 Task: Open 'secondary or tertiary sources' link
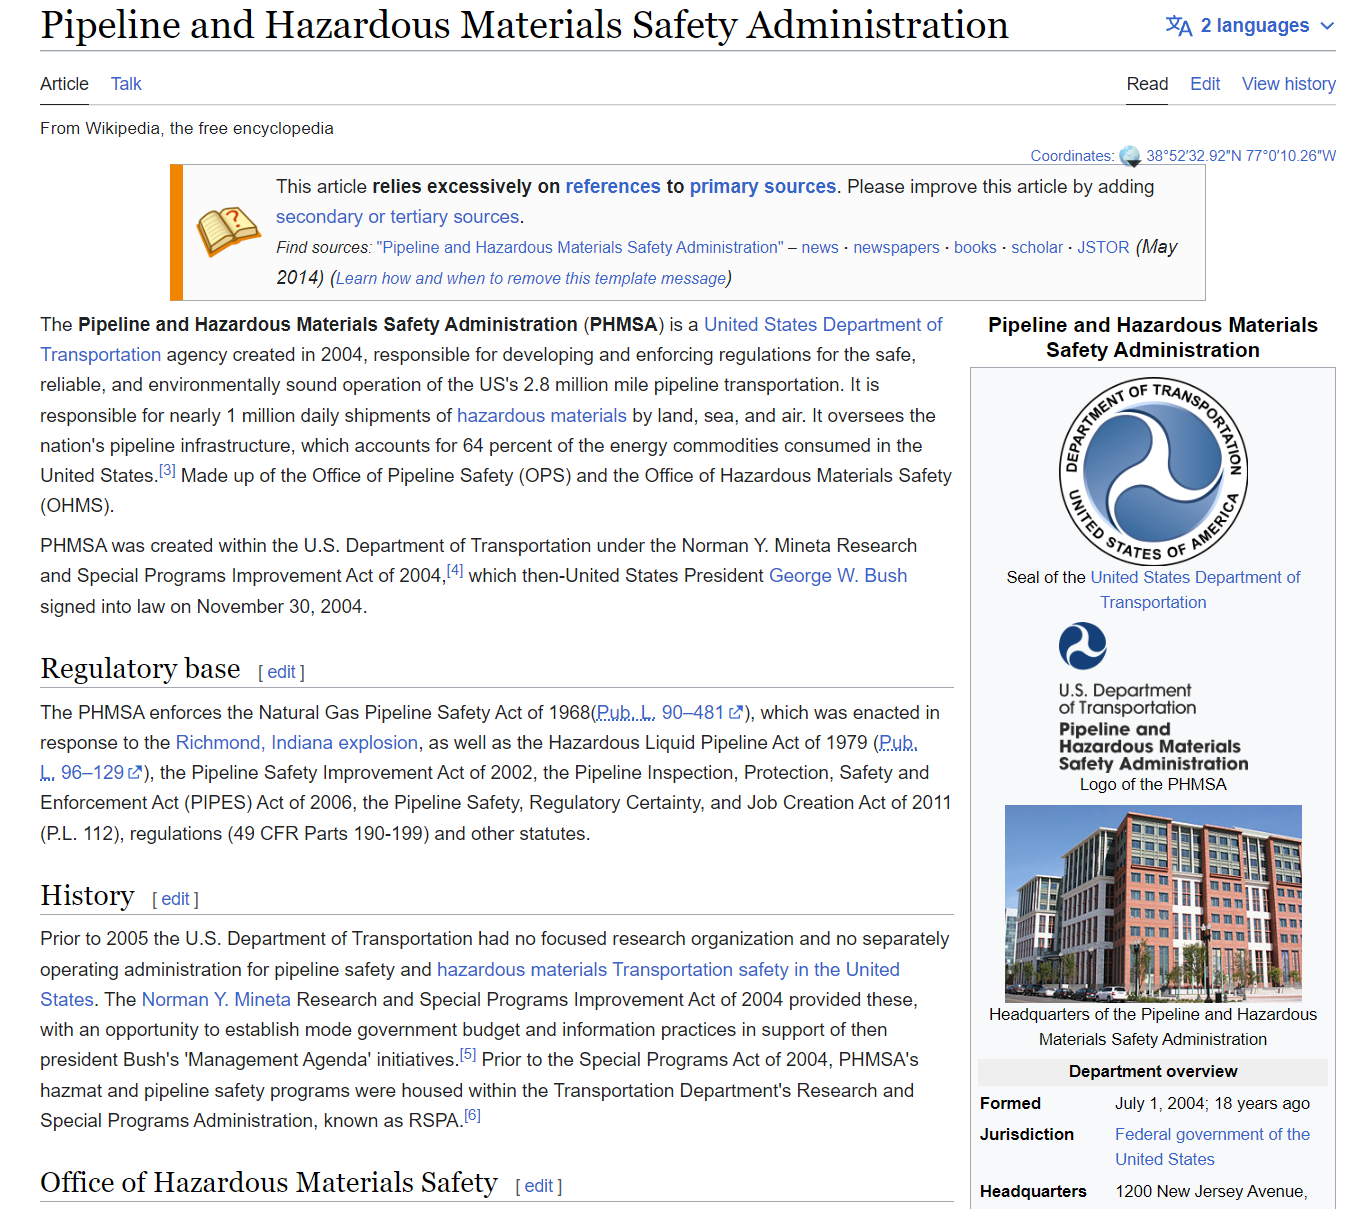tap(398, 217)
